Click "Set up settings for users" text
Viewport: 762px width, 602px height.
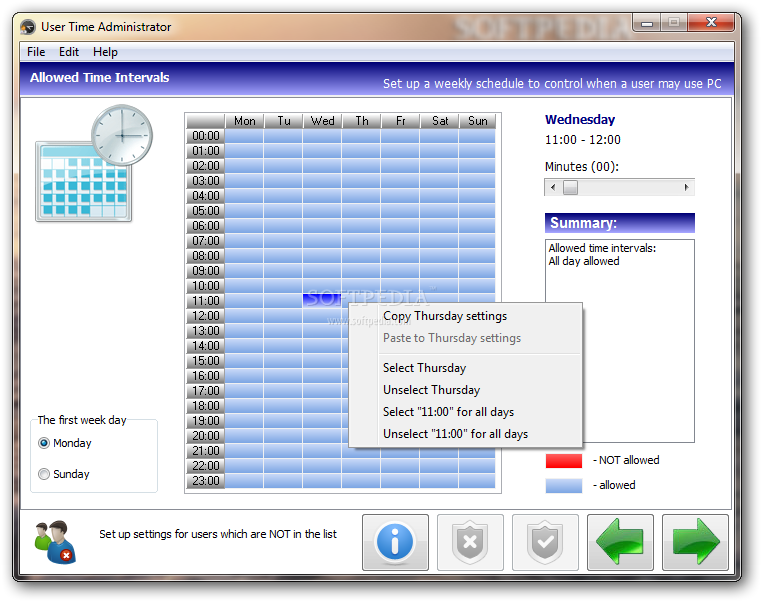coord(218,534)
